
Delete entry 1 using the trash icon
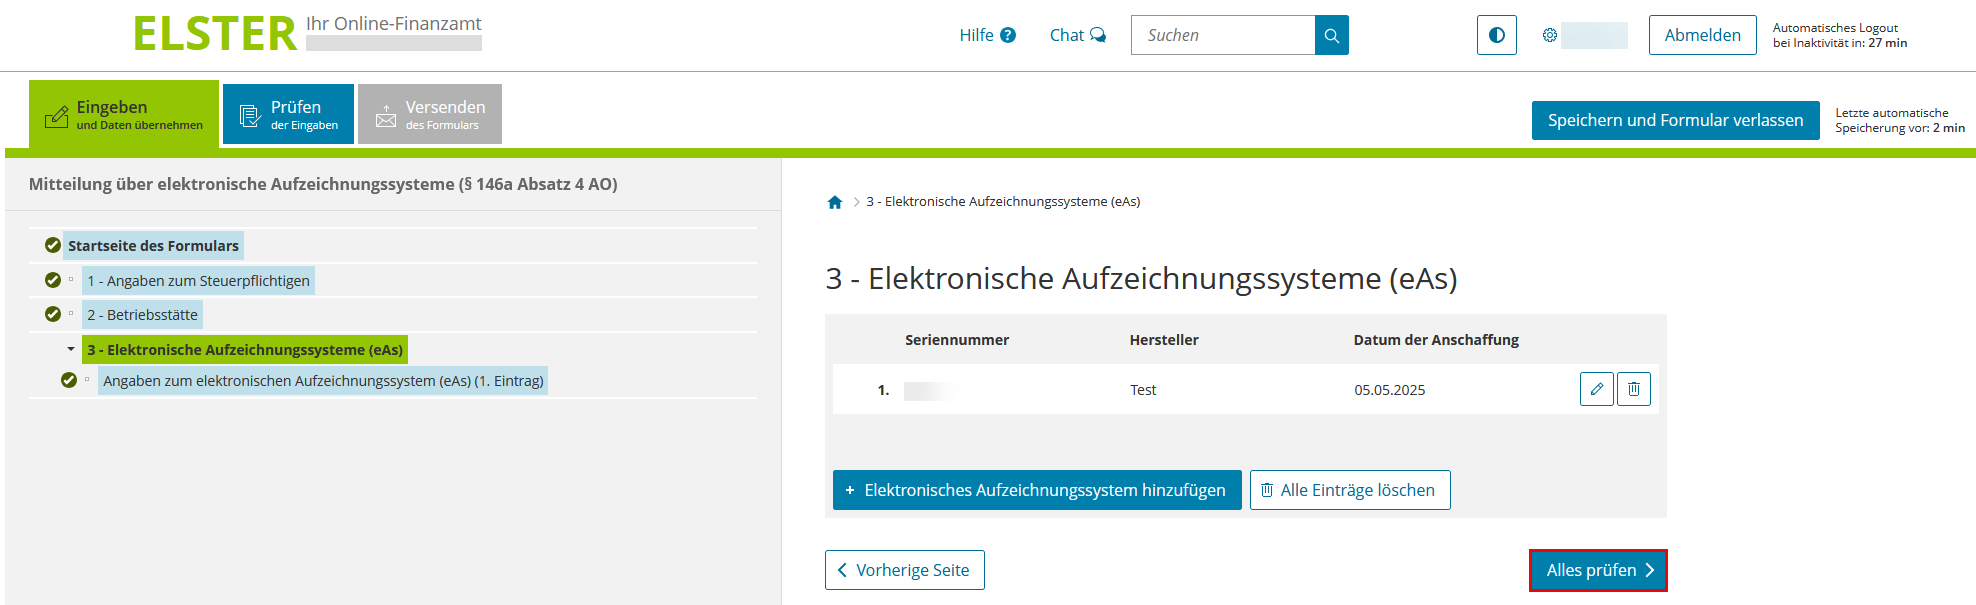(x=1633, y=389)
